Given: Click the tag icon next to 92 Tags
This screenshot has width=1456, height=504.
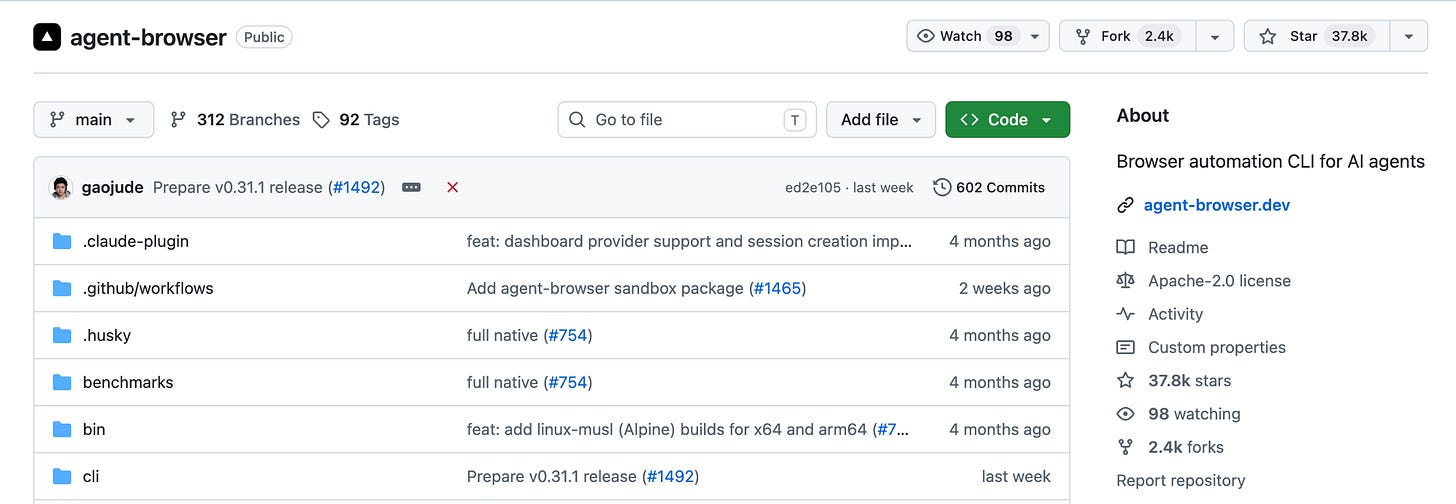Looking at the screenshot, I should pos(321,120).
